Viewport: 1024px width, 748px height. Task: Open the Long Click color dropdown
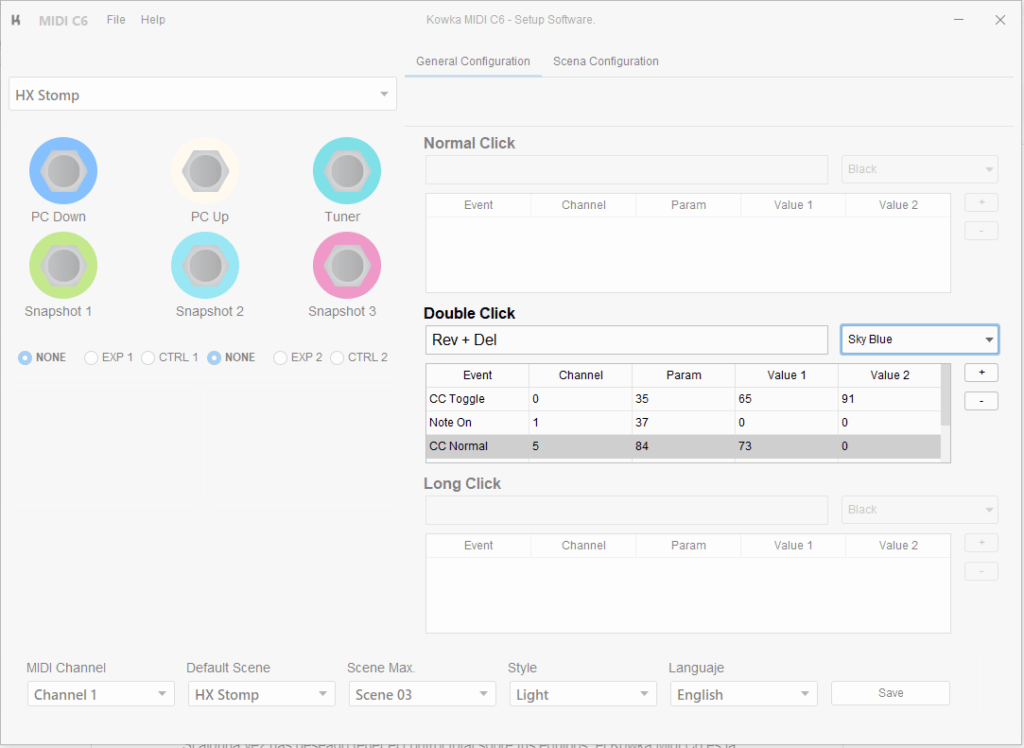click(920, 510)
